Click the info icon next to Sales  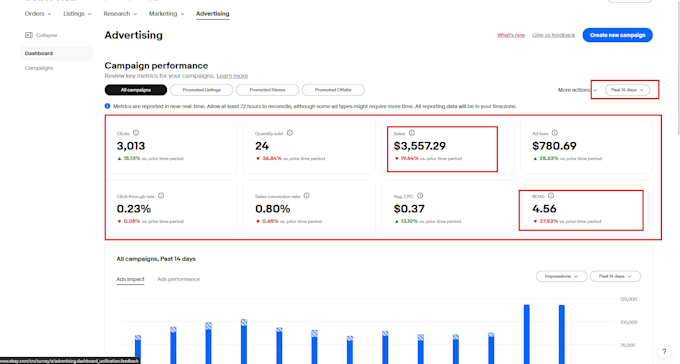click(412, 133)
